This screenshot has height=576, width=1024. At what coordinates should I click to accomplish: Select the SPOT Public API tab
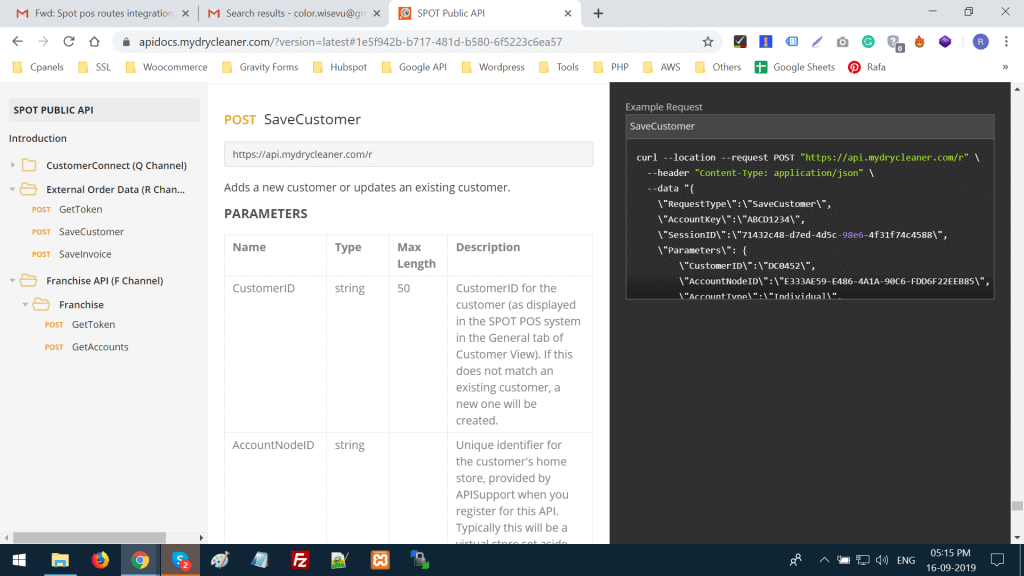point(483,13)
